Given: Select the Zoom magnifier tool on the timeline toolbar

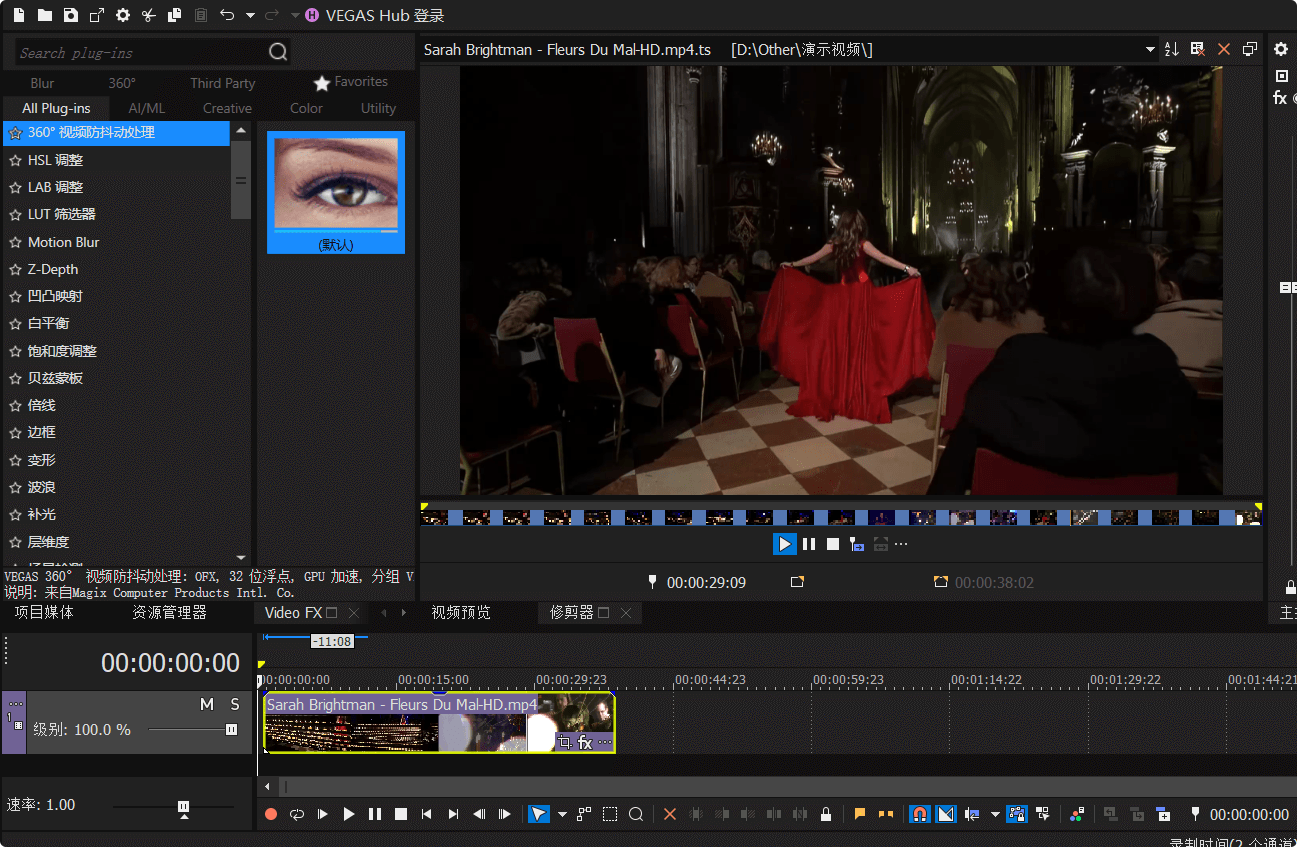Looking at the screenshot, I should [635, 814].
